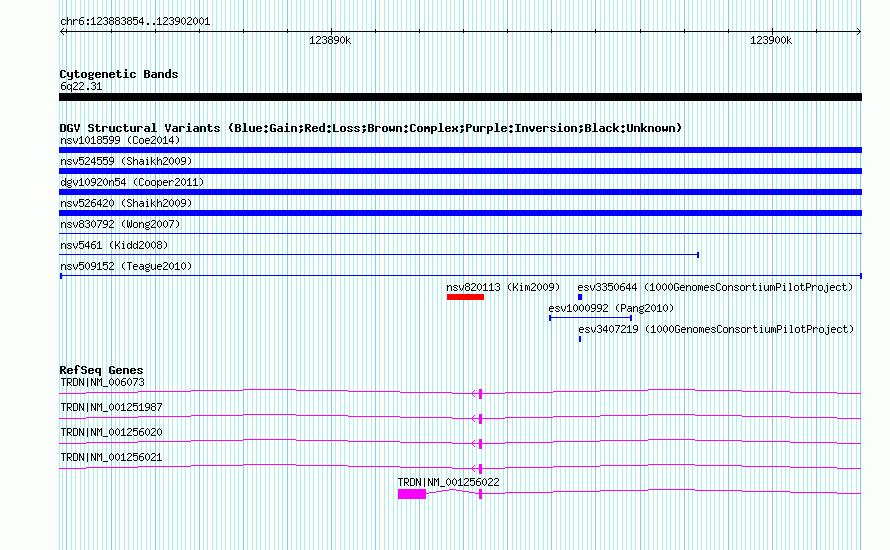Select variant label esv3407219 (1000GenomesConsortiumPilotProject)
This screenshot has width=890, height=550.
coord(716,329)
